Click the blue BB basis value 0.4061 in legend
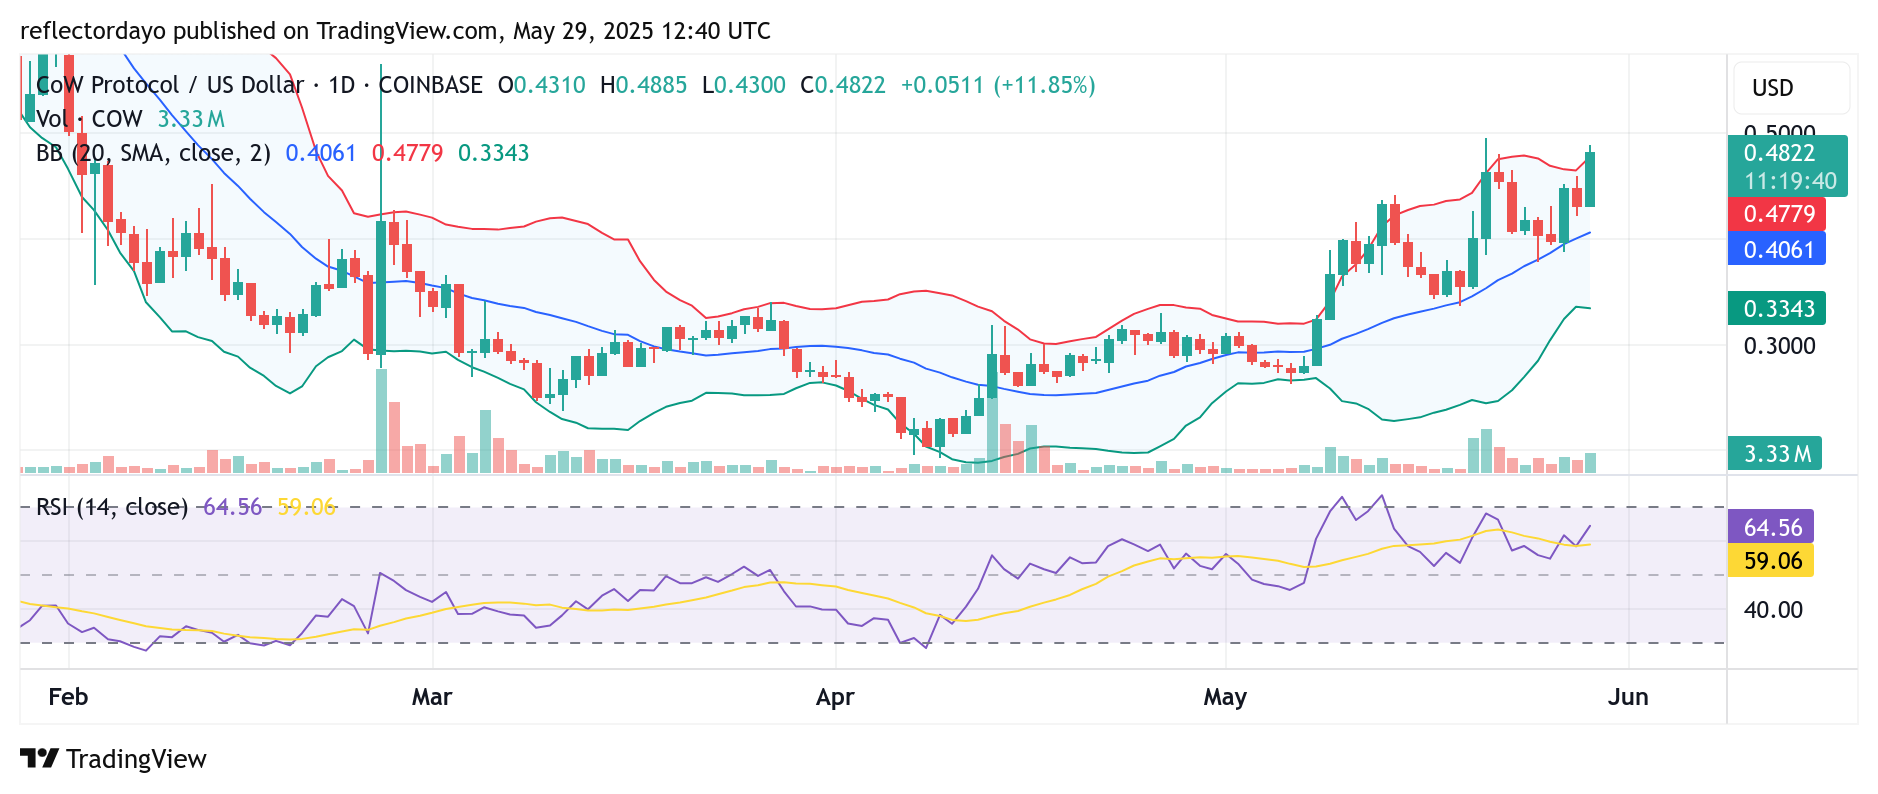This screenshot has height=794, width=1878. click(x=321, y=153)
